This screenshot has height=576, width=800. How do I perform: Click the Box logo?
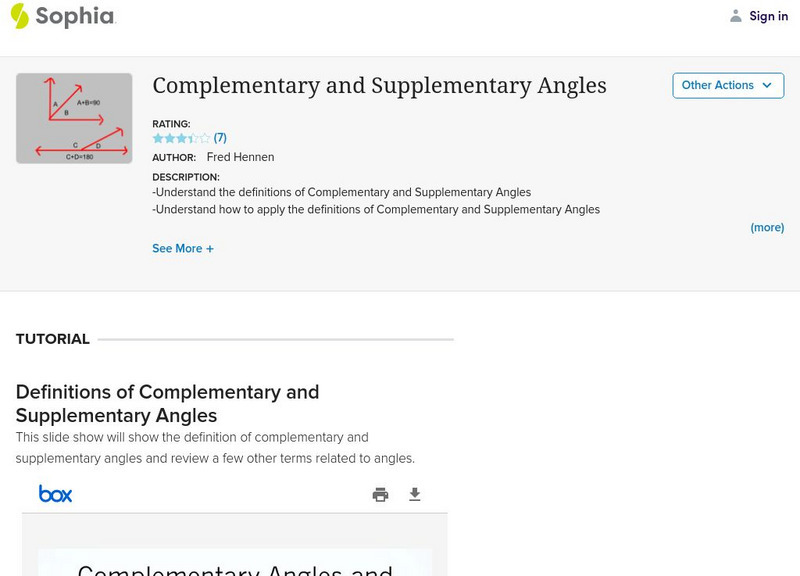pos(55,494)
